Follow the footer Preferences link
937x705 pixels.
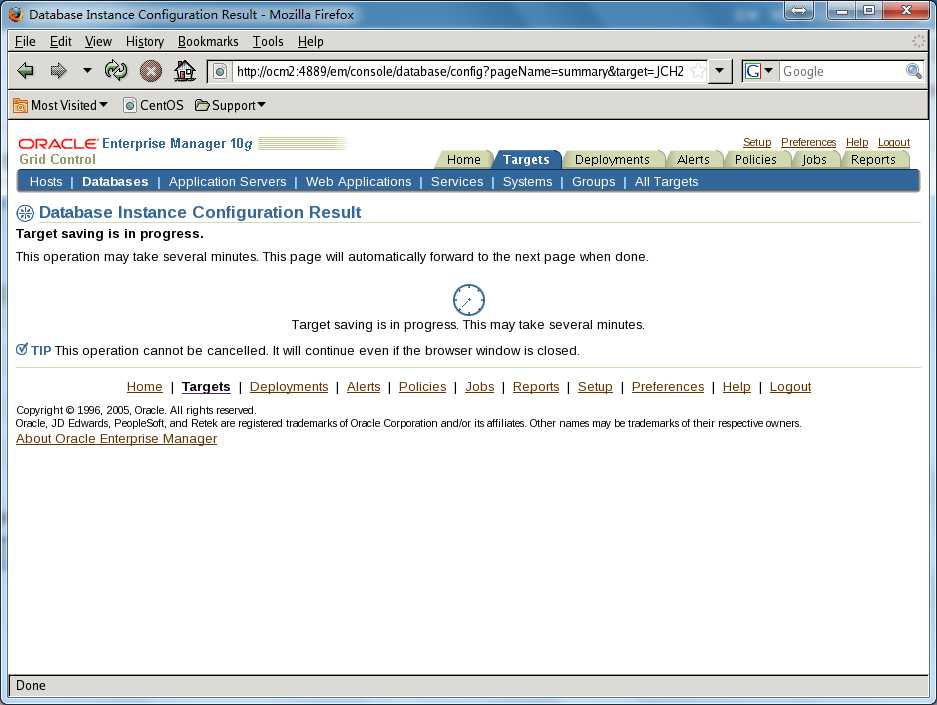668,387
